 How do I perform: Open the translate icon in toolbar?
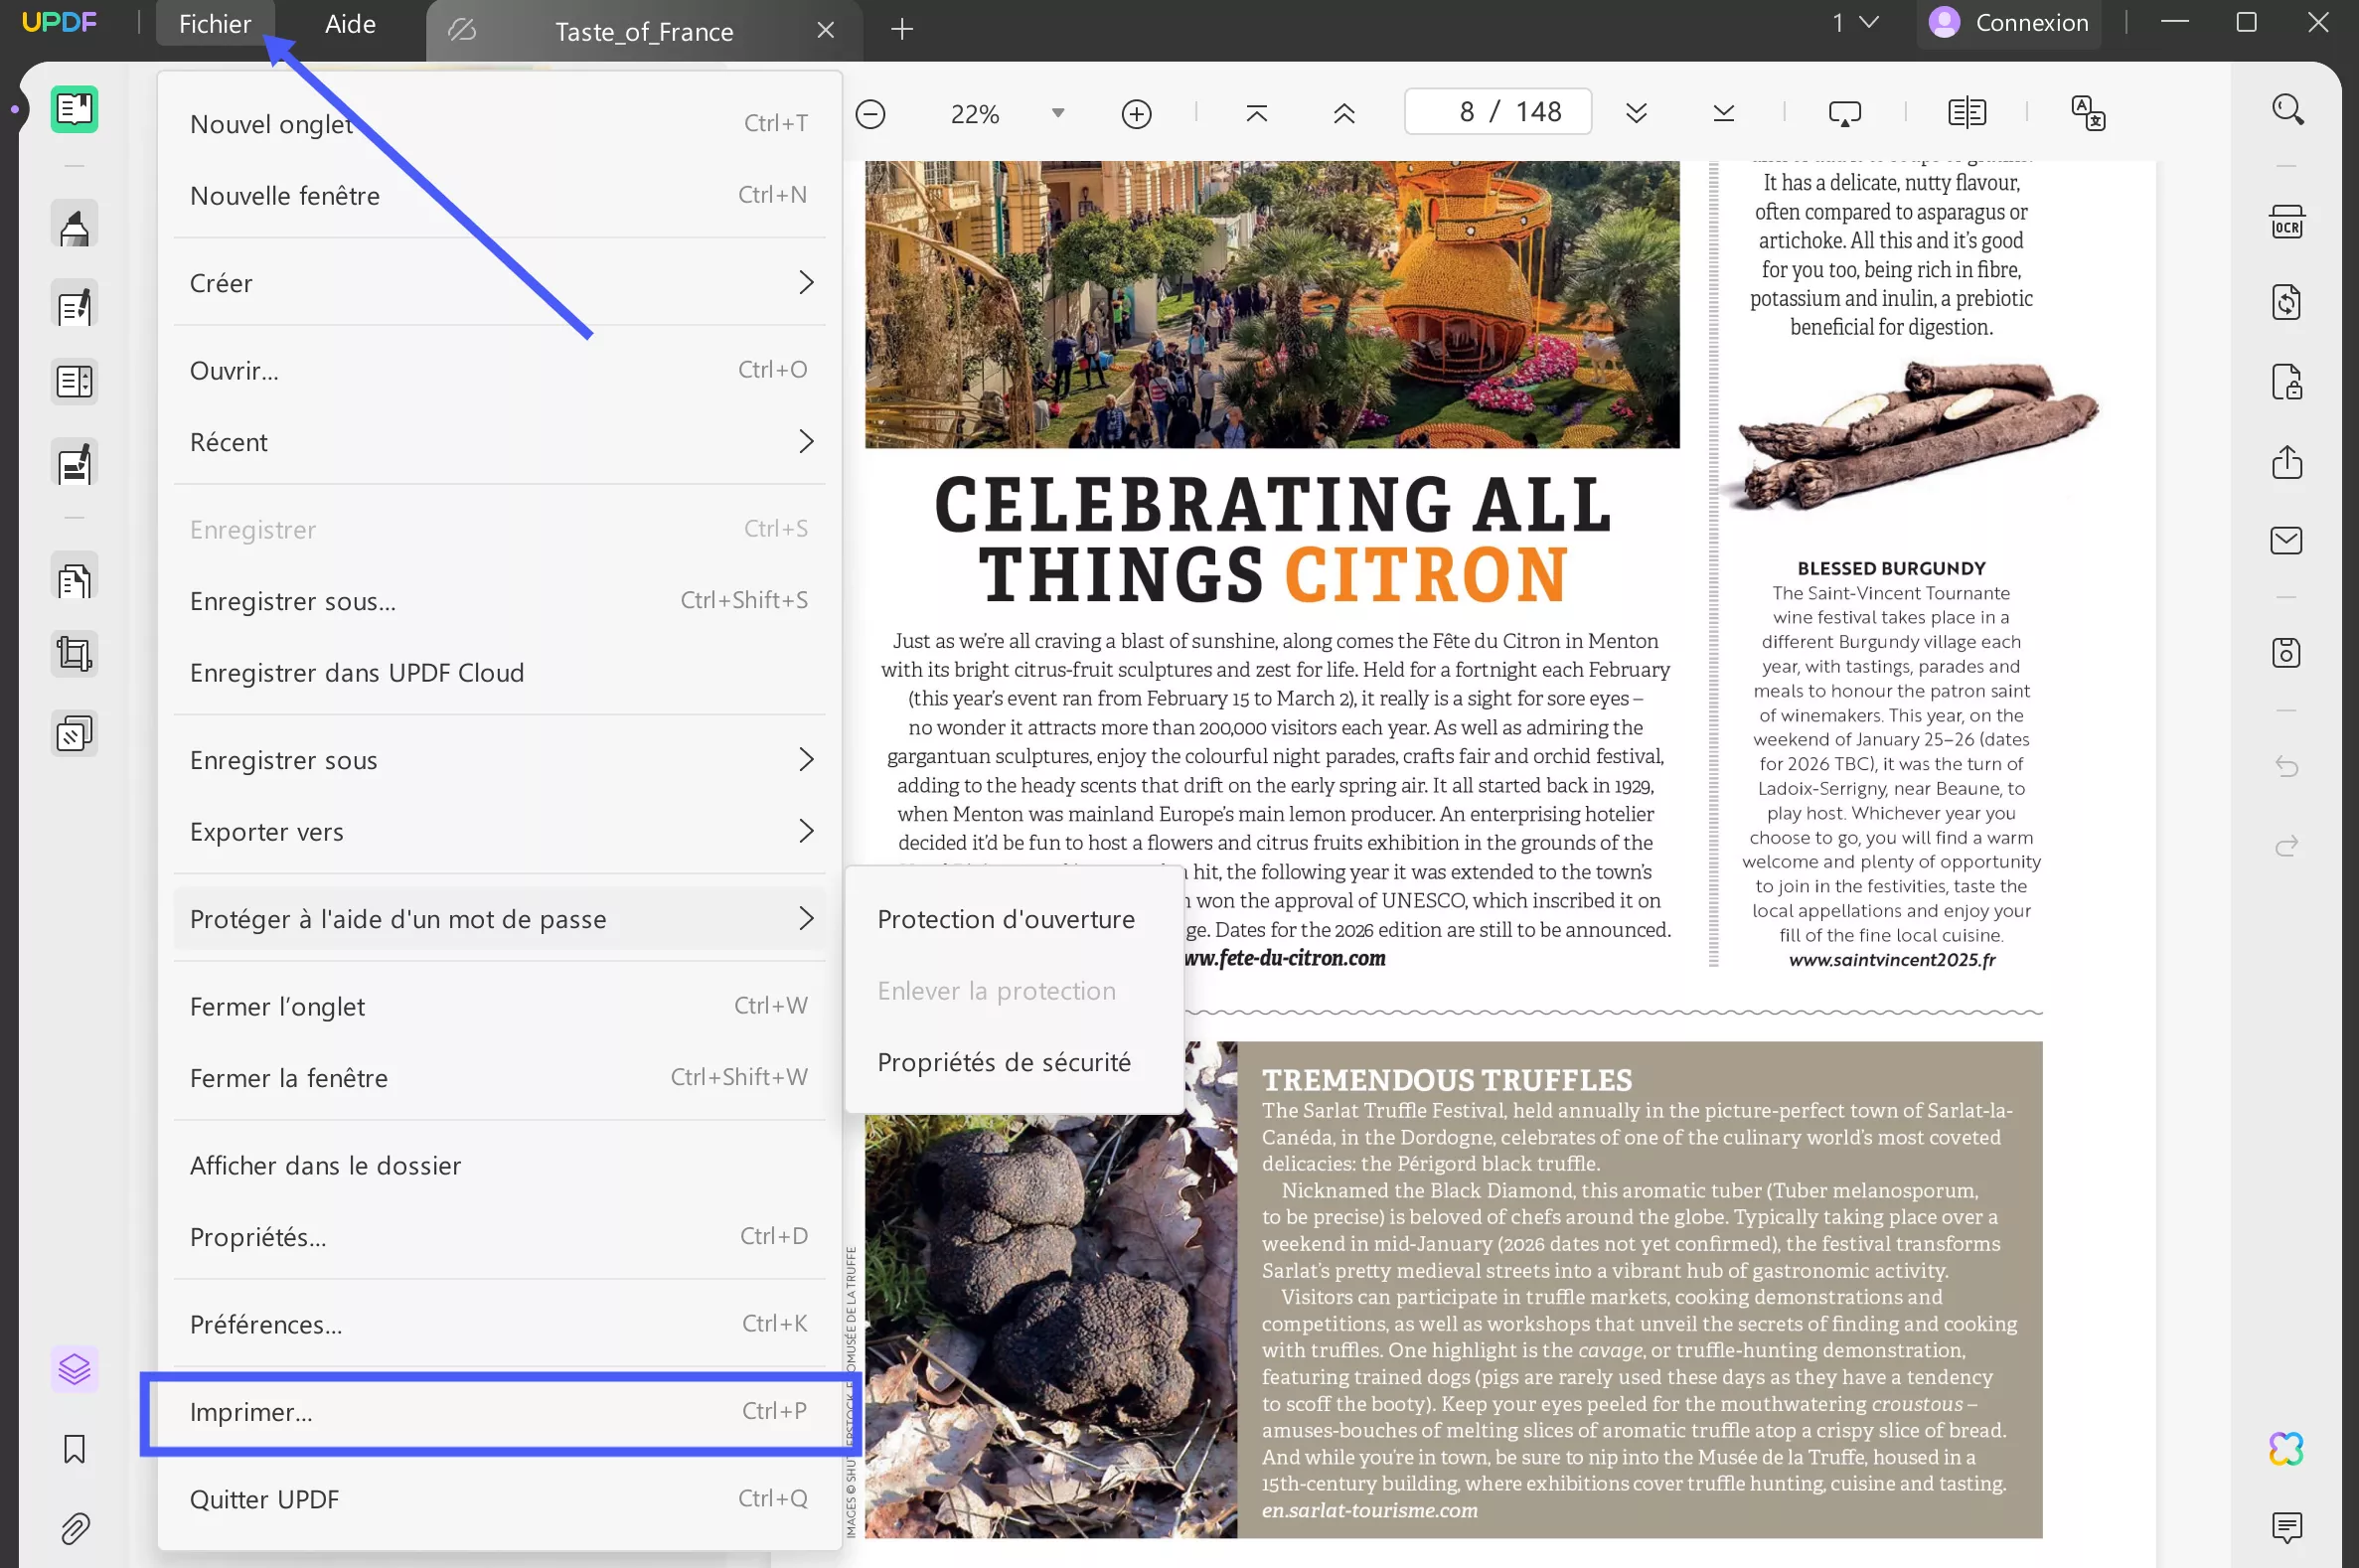2088,113
